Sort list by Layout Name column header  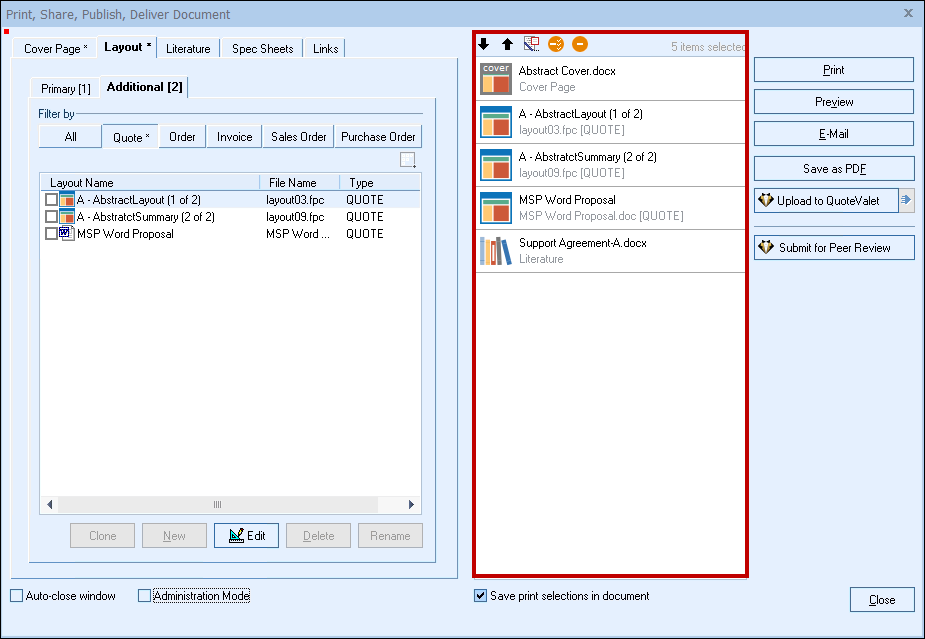point(82,183)
